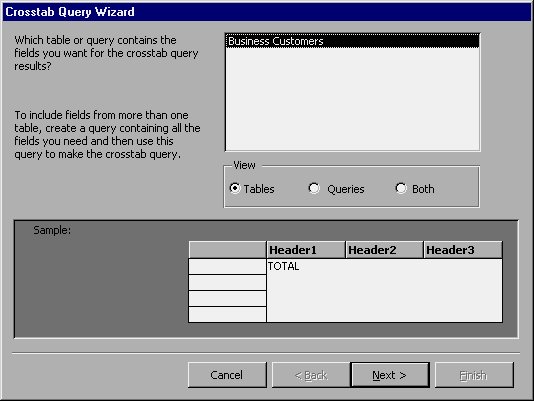Click the empty area of the table list box
This screenshot has height=401, width=534.
coord(352,99)
